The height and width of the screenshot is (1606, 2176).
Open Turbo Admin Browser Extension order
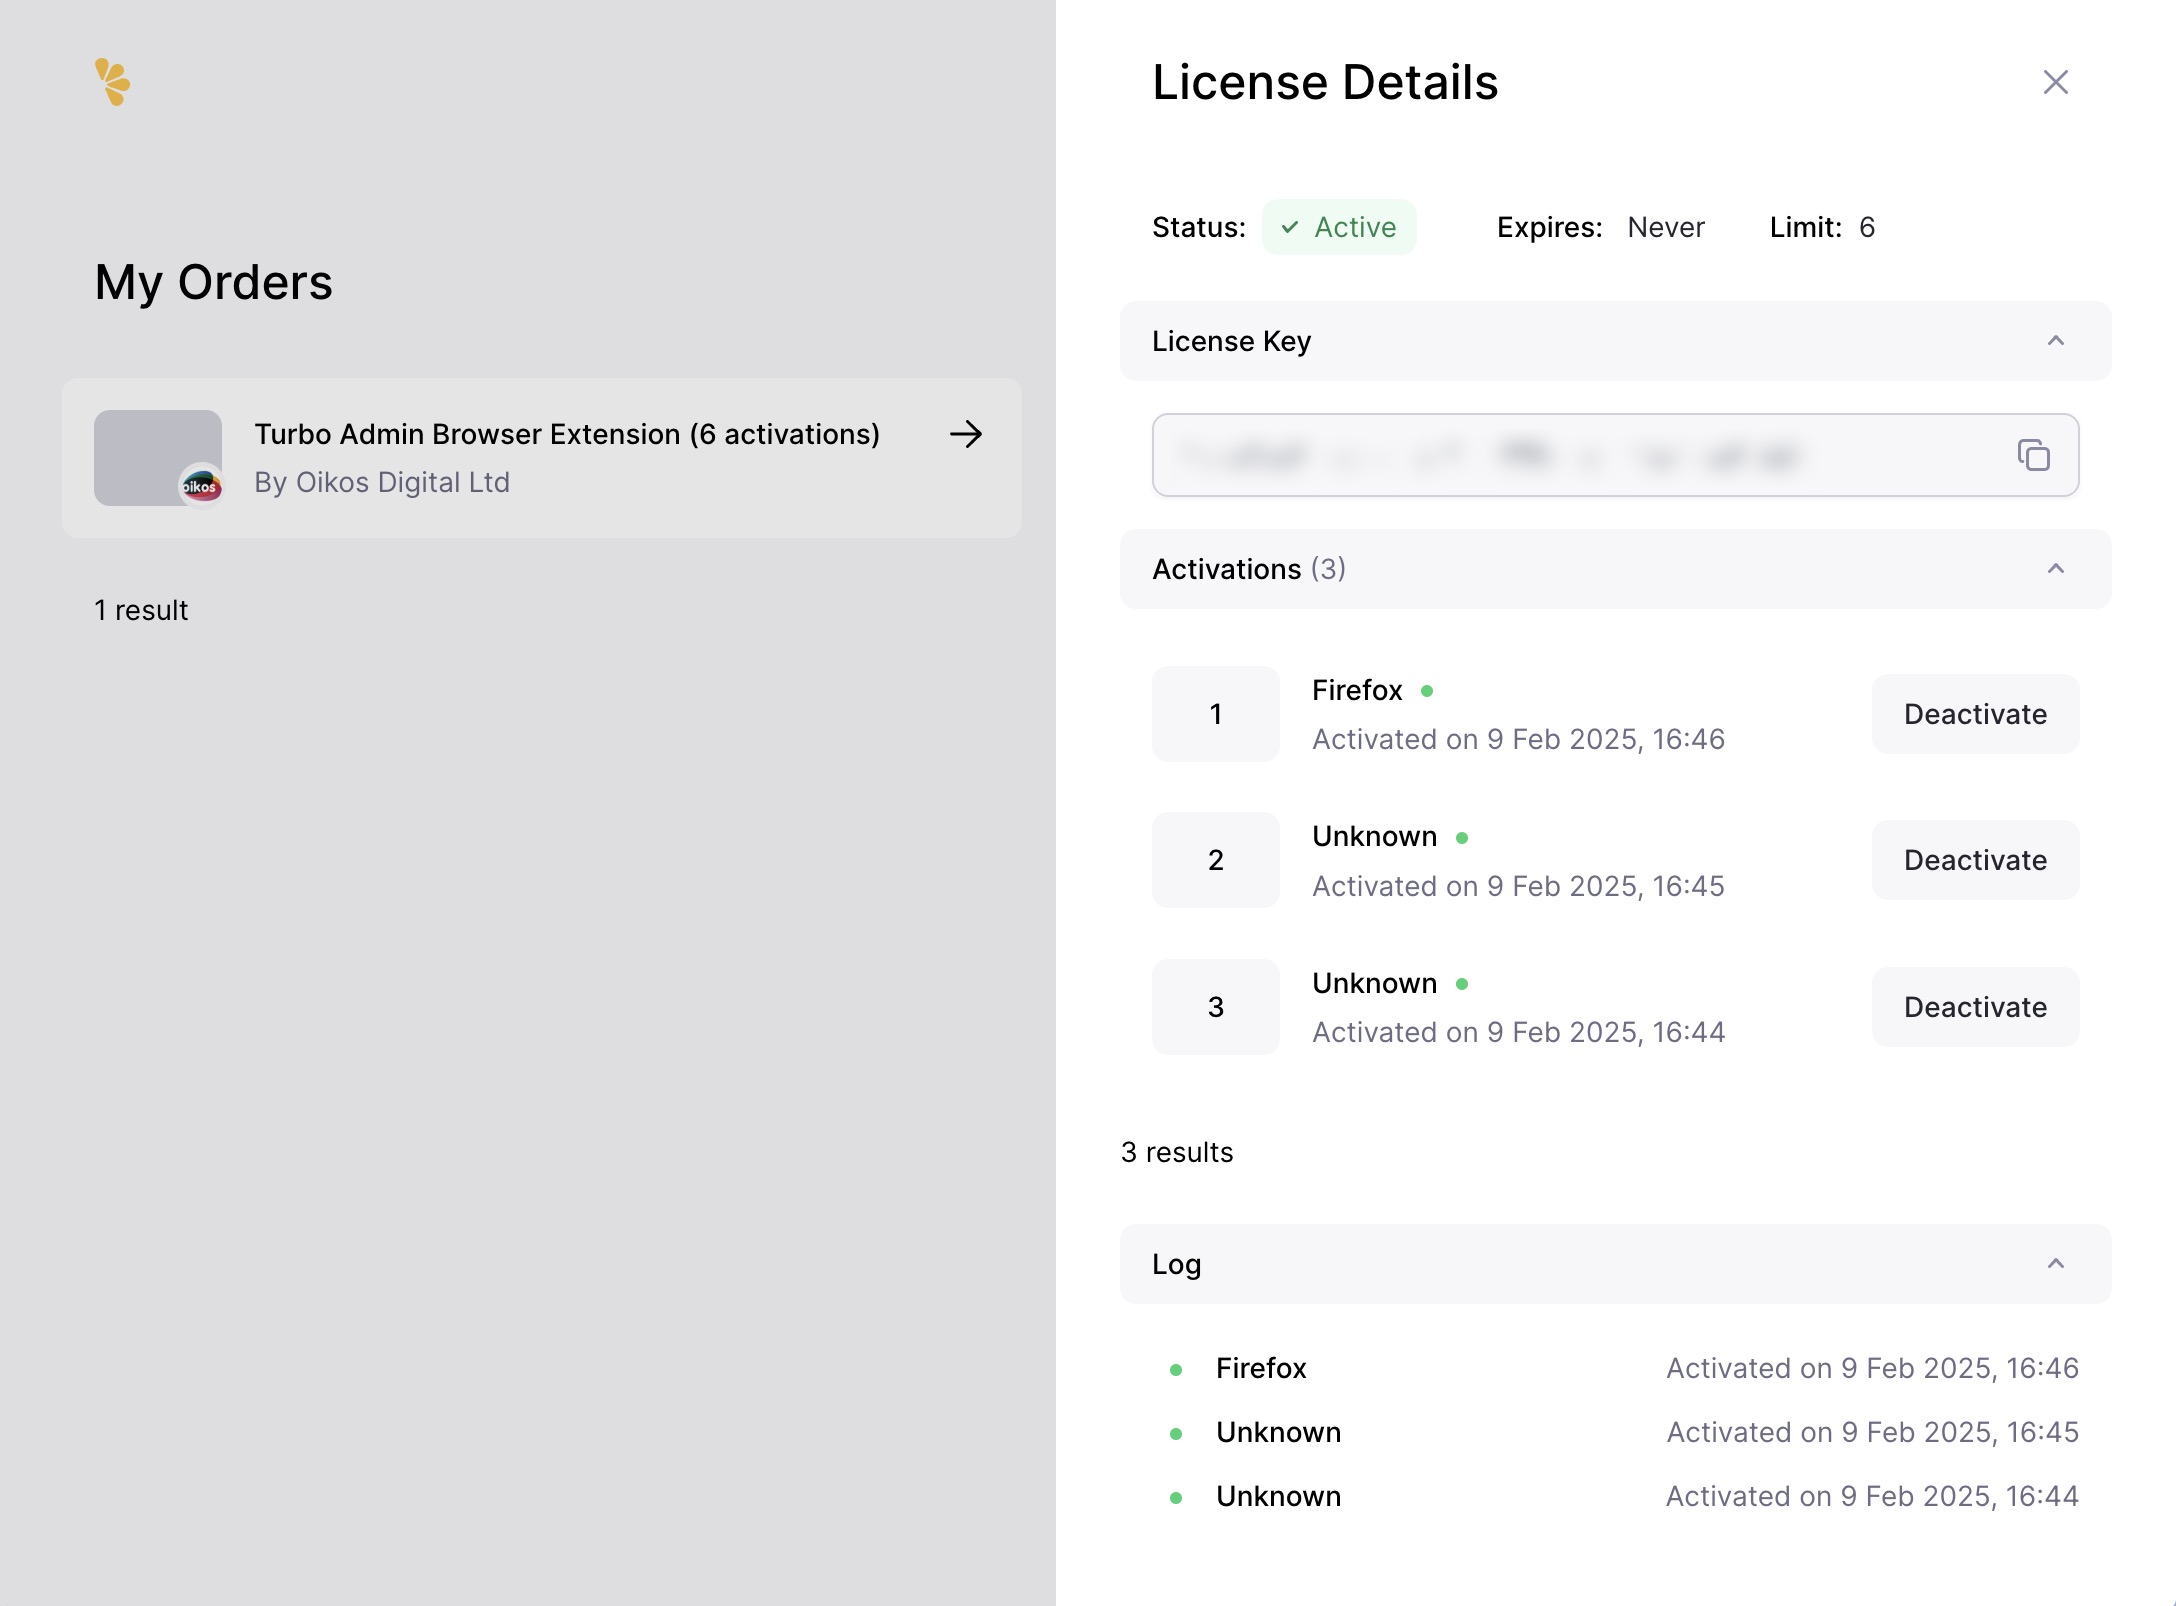[x=542, y=458]
